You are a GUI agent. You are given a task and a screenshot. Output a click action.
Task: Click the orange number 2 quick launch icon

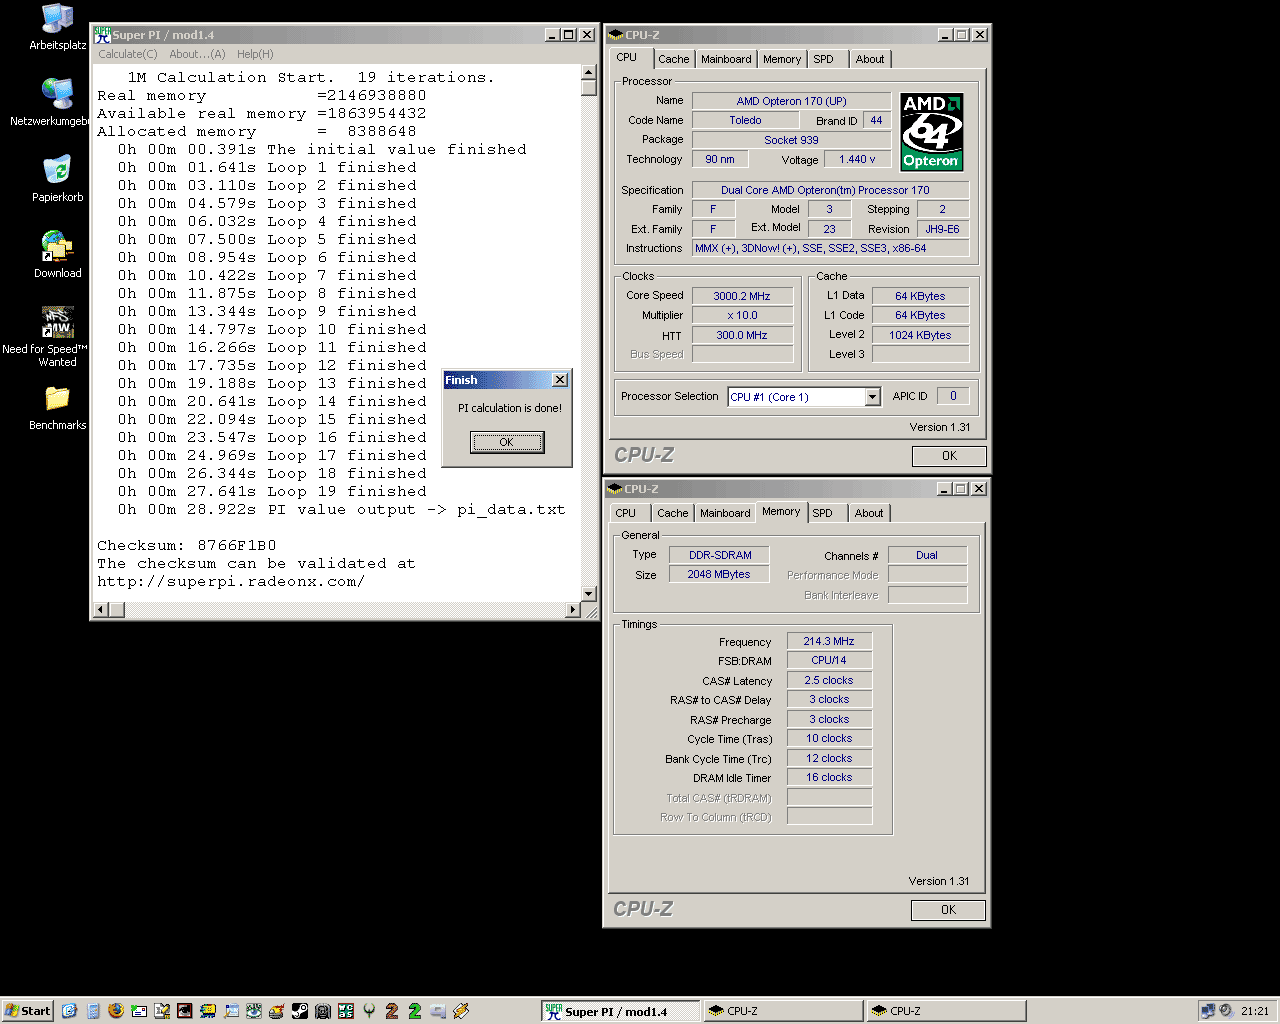[392, 1011]
